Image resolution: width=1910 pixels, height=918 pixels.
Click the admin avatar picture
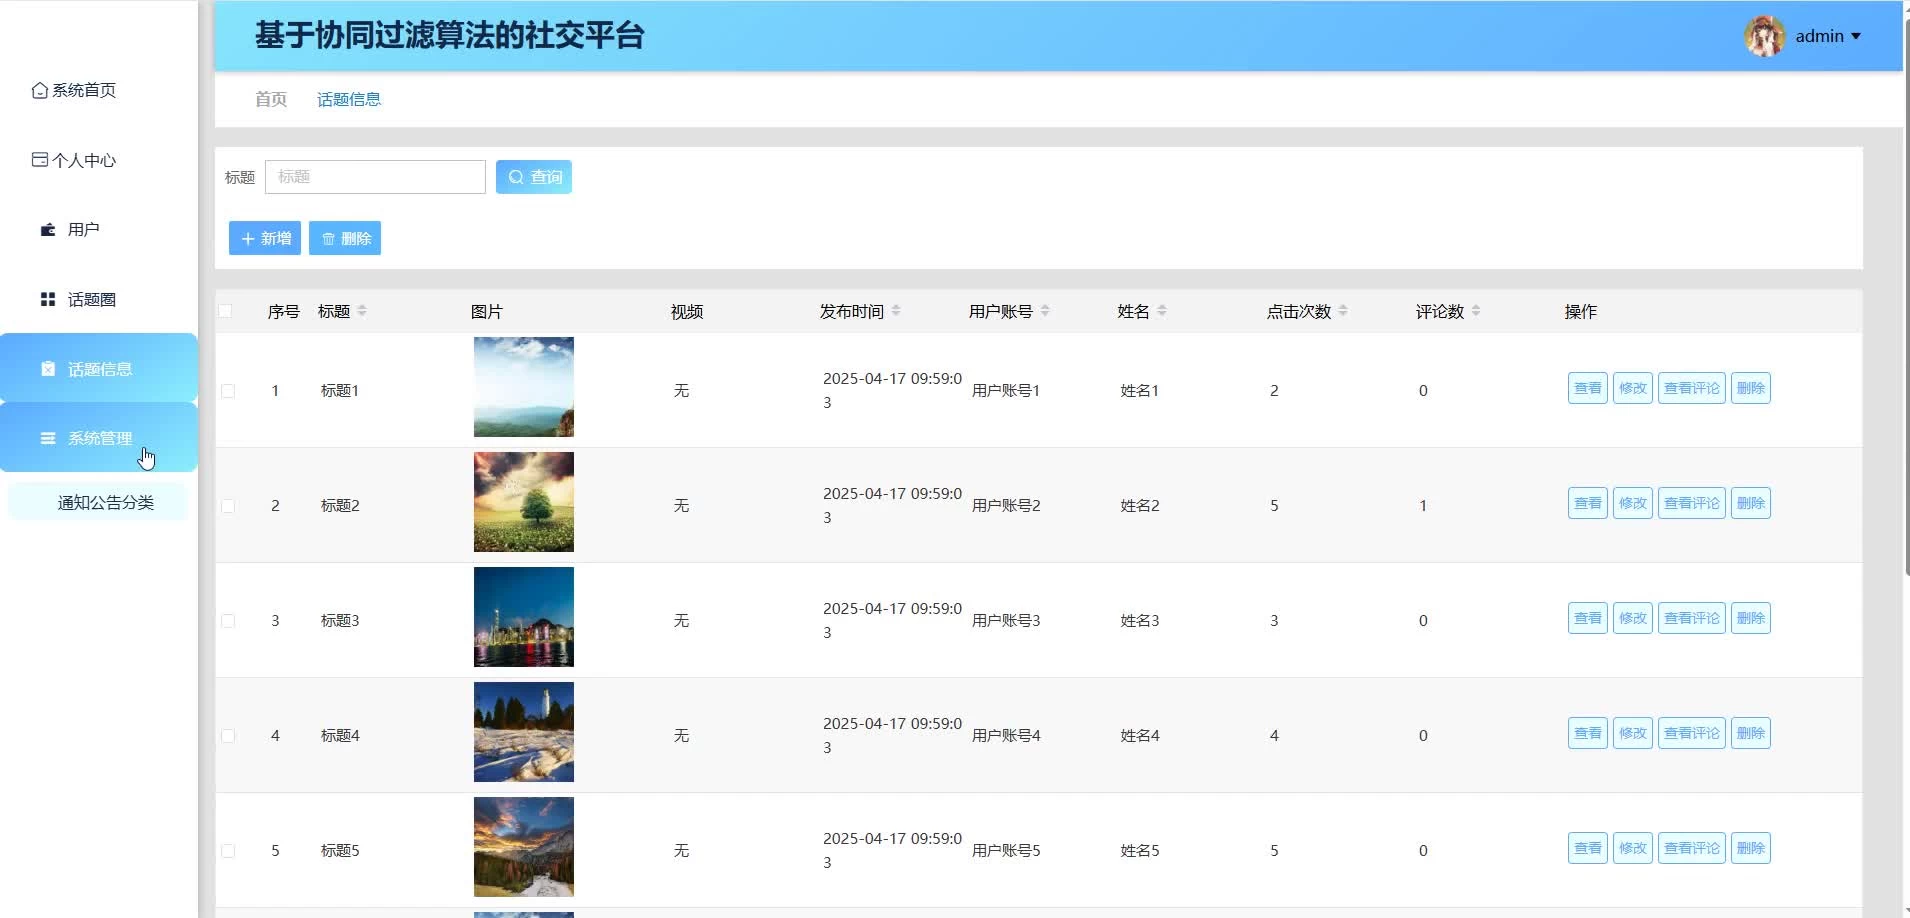tap(1764, 36)
